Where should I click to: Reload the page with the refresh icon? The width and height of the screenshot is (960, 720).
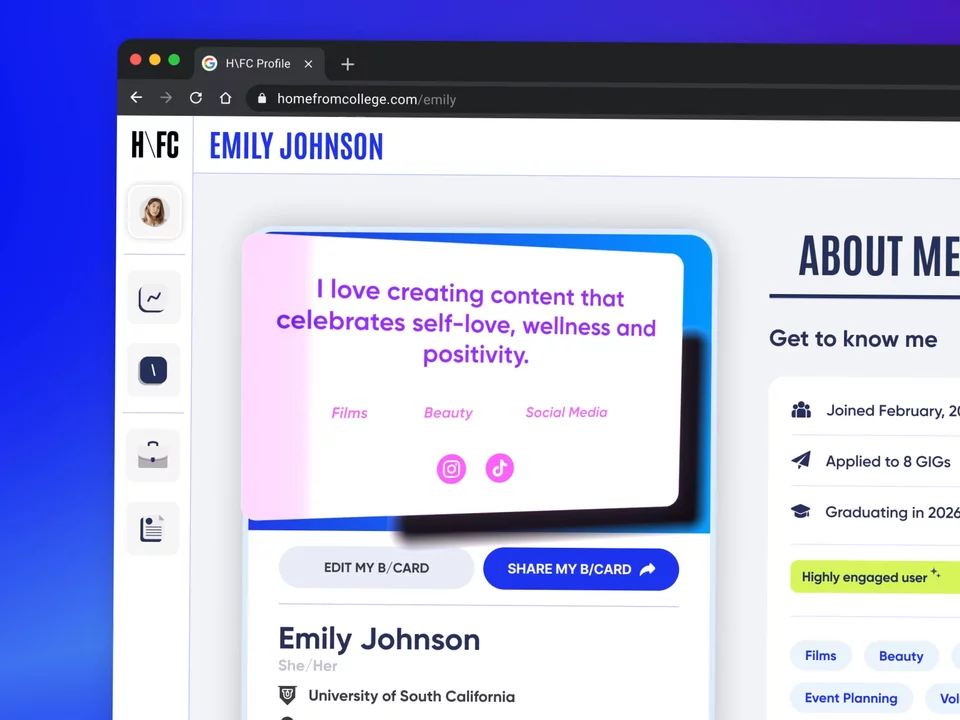196,98
